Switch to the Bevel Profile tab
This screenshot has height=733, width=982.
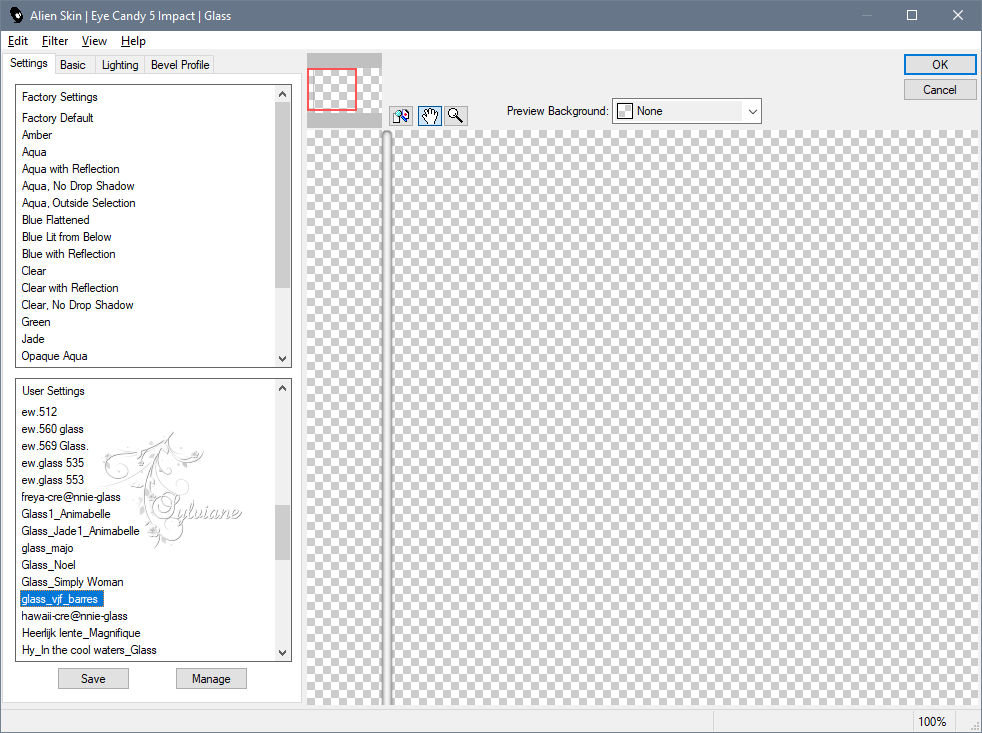[x=180, y=65]
